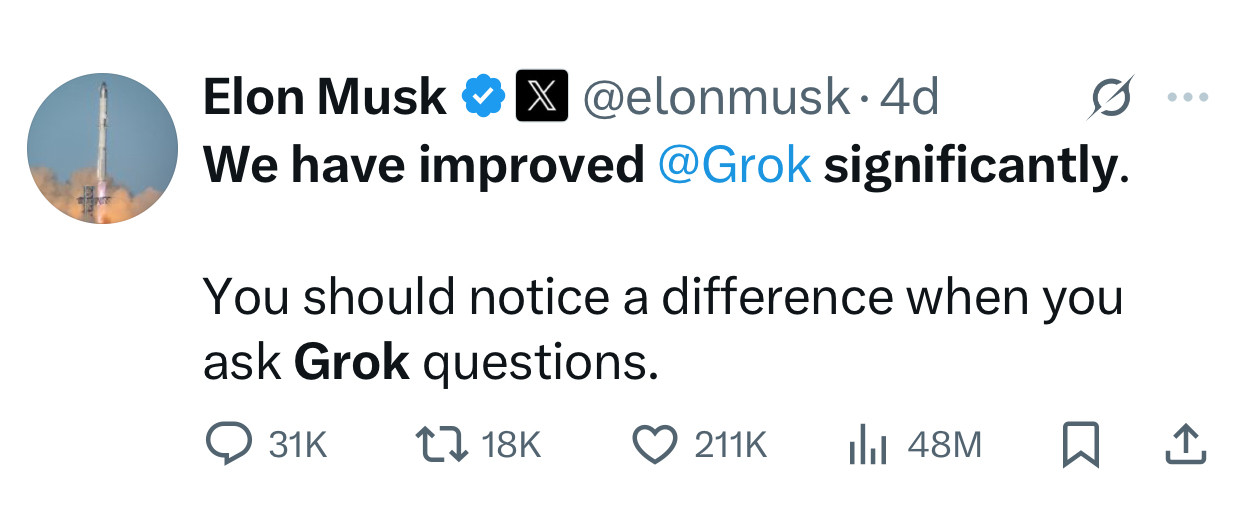
Task: Click the Elon Musk display name
Action: 325,97
